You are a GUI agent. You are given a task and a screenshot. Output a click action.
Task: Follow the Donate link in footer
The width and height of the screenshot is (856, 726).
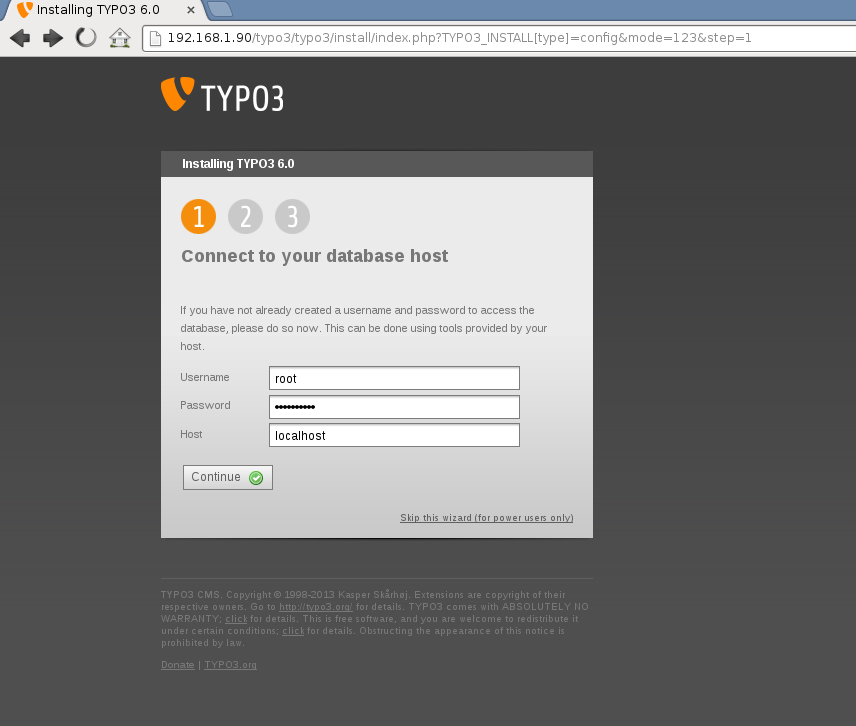177,665
